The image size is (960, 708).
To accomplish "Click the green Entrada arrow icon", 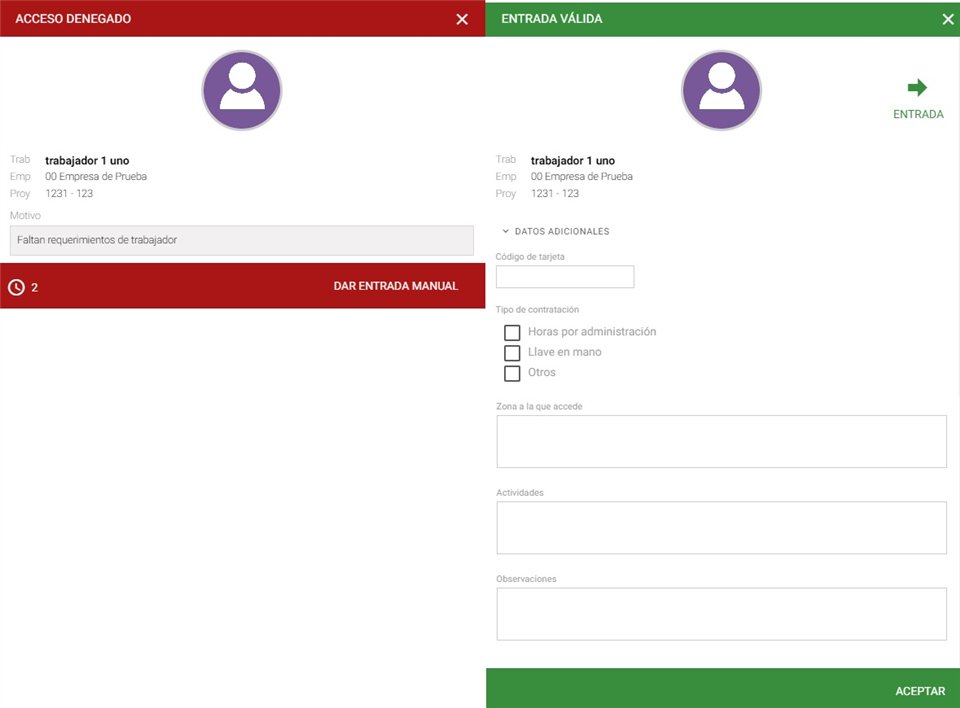I will [917, 88].
